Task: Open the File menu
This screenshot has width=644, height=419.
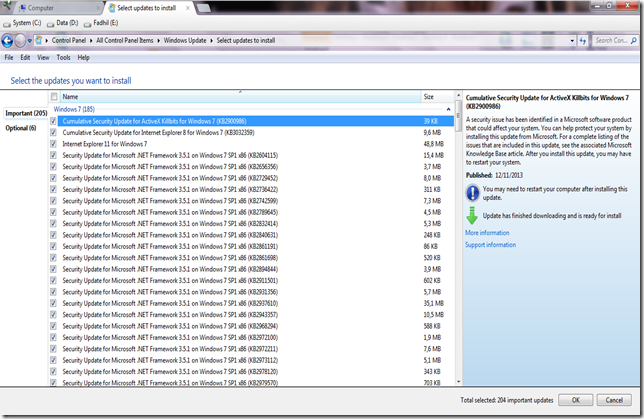Action: tap(9, 58)
